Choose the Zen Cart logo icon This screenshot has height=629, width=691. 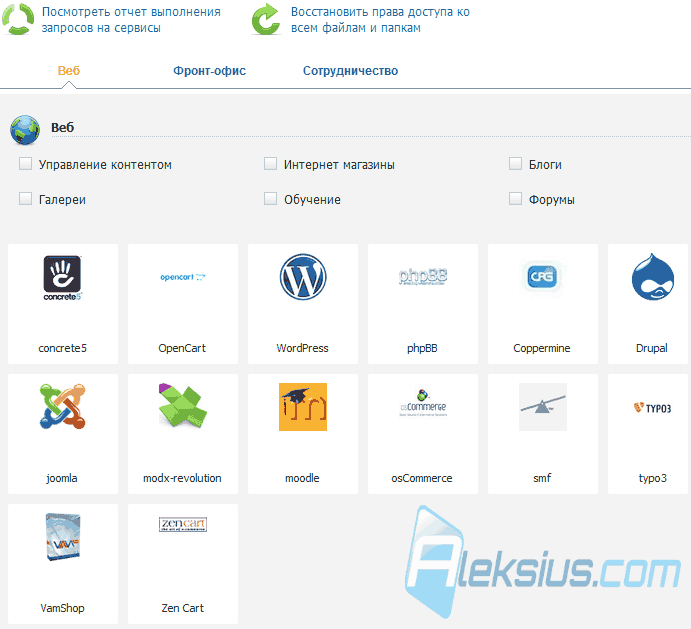(x=182, y=524)
